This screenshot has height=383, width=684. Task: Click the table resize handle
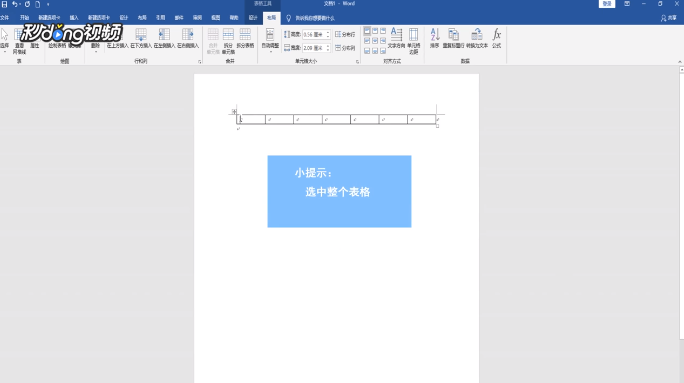tap(437, 126)
